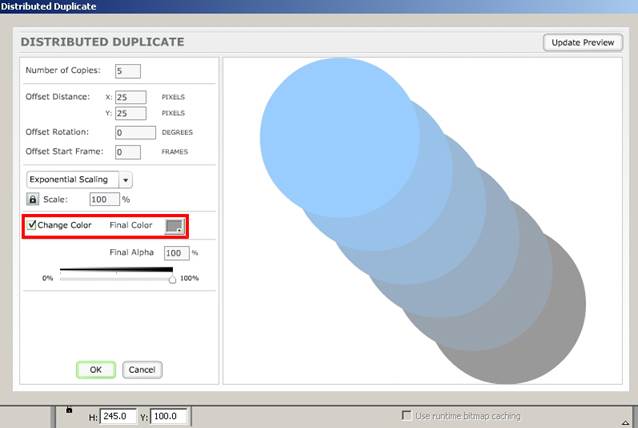
Task: Toggle the lock icon beside the H field
Action: 69,410
